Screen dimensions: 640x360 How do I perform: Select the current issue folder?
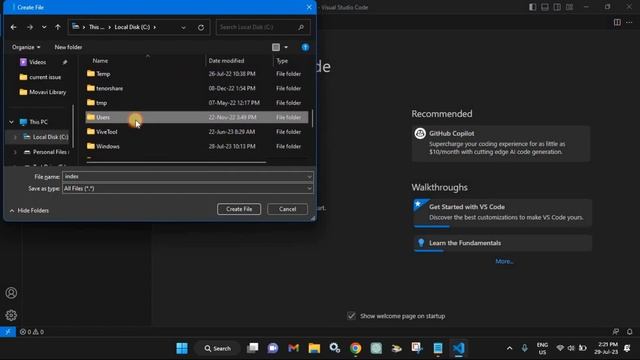tap(45, 77)
